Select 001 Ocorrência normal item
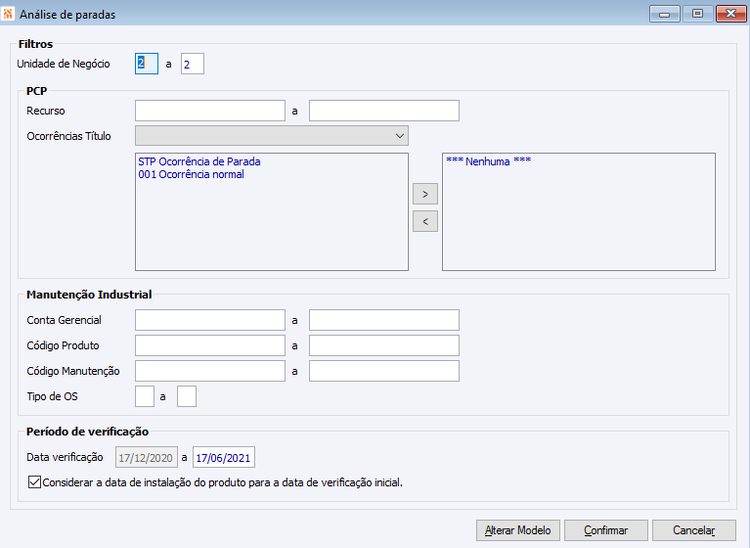Screen dimensions: 750x548 point(191,175)
